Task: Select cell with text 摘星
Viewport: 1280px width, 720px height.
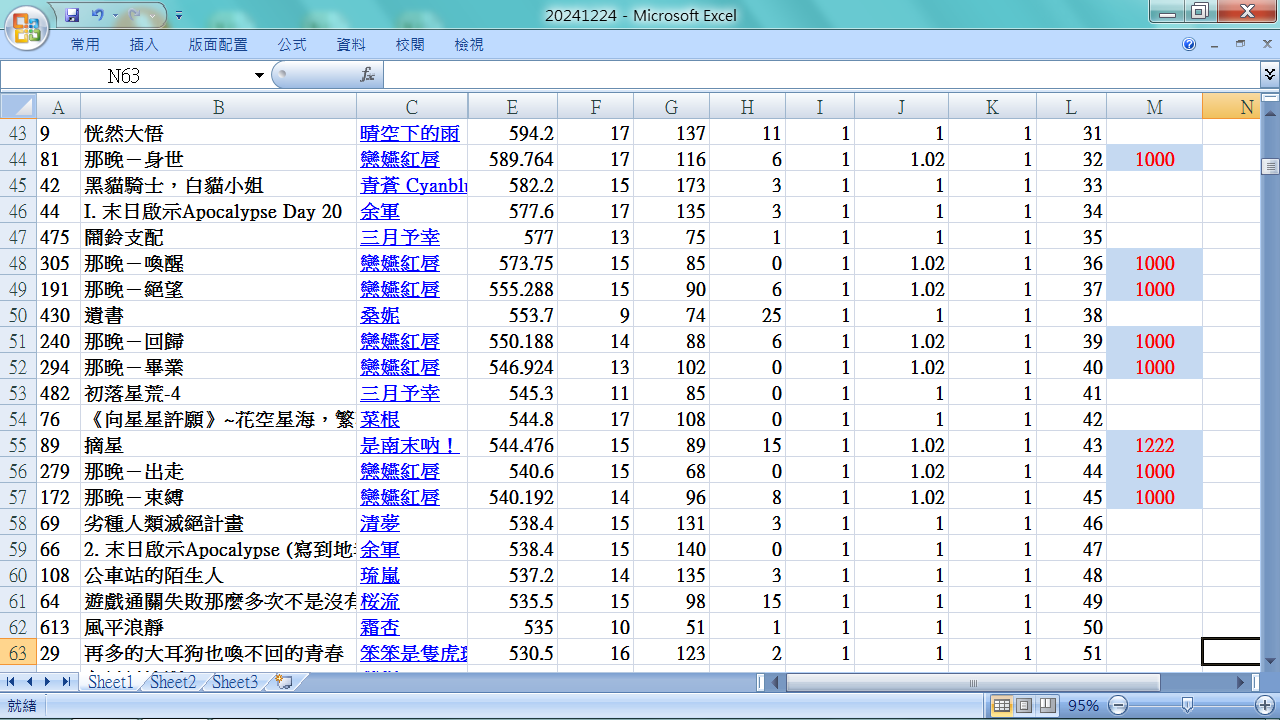Action: point(218,445)
